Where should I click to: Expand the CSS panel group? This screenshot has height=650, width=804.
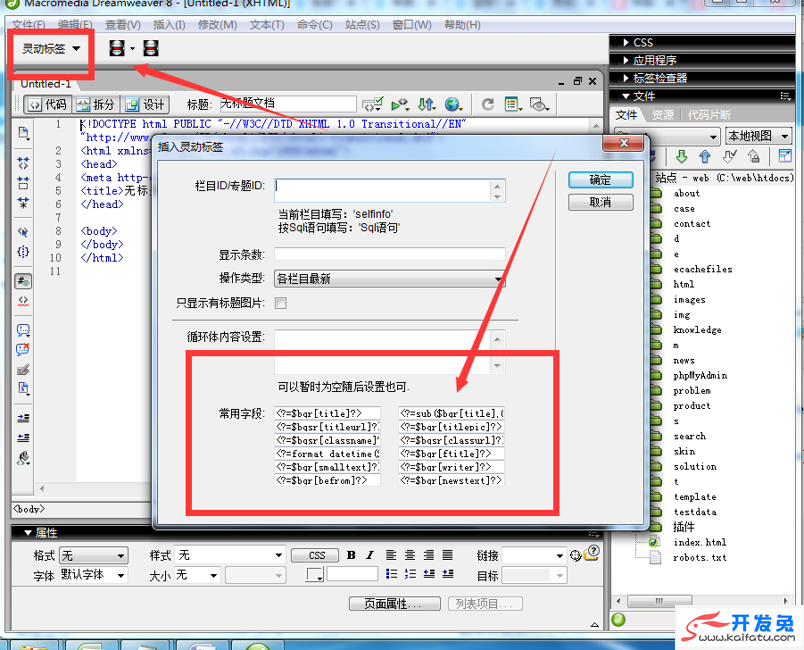tap(643, 42)
